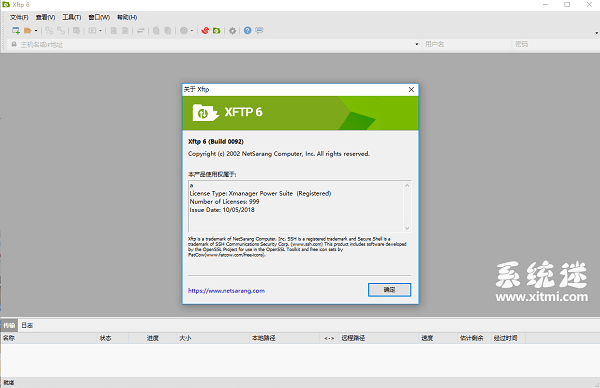
Task: Click the blue Help question mark icon
Action: tap(248, 30)
